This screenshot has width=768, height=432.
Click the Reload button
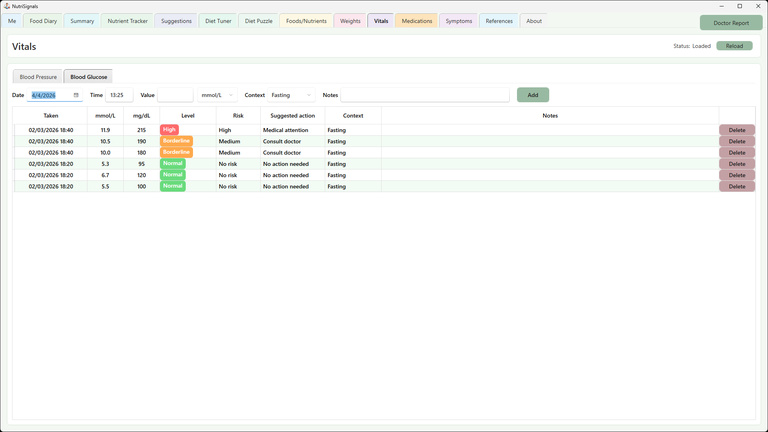click(734, 46)
